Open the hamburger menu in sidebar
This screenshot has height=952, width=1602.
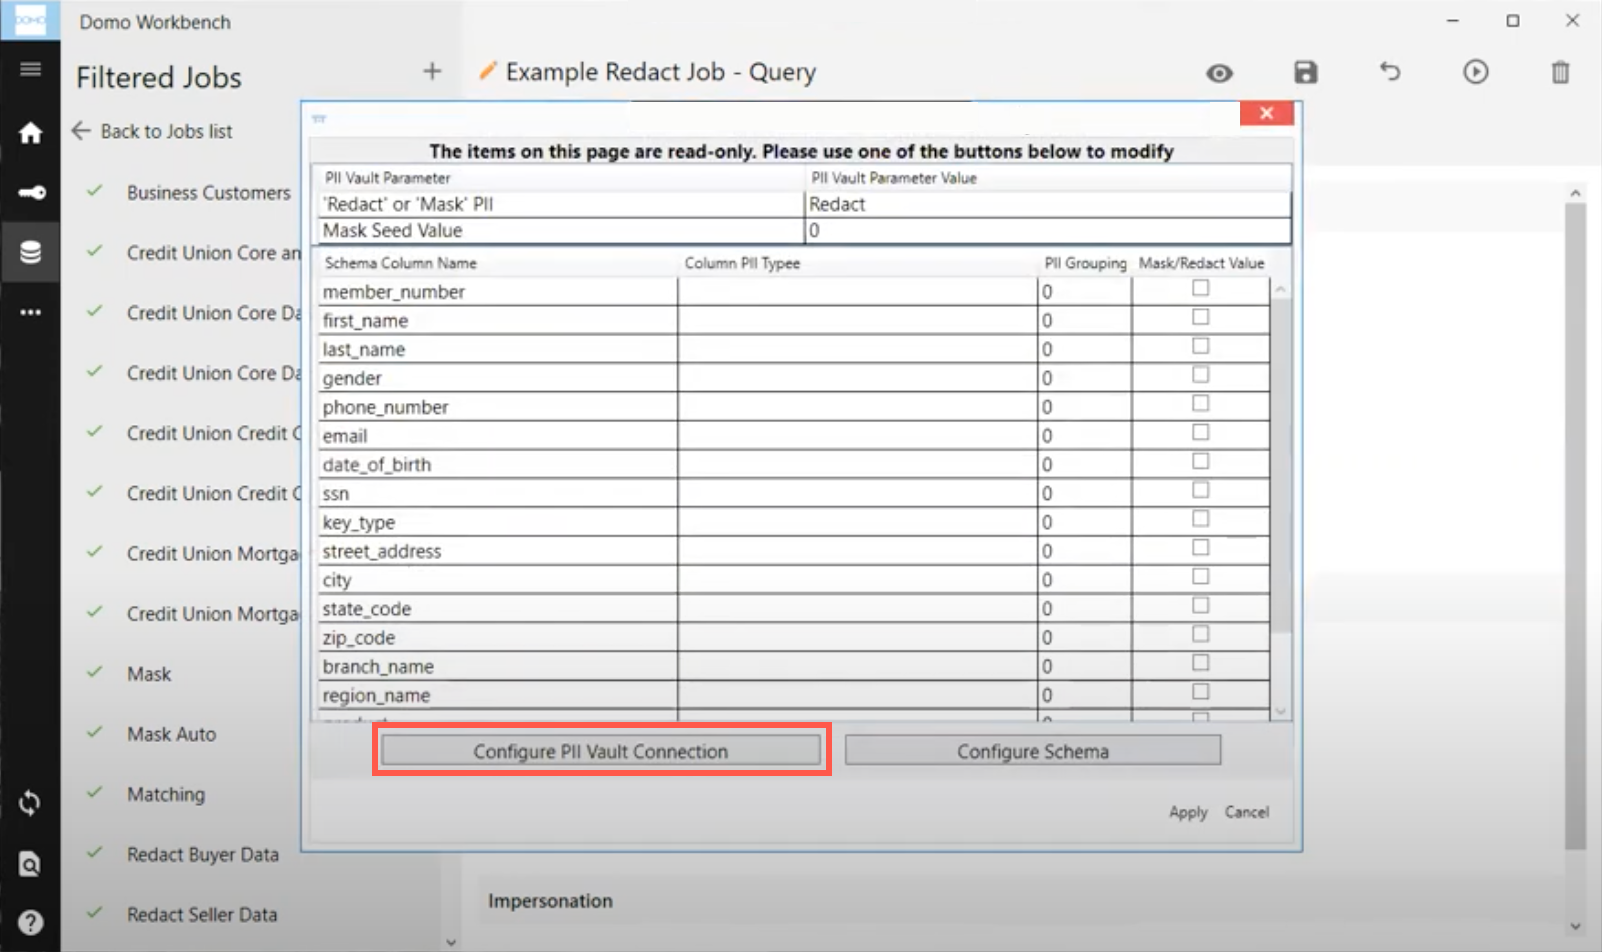pos(30,69)
